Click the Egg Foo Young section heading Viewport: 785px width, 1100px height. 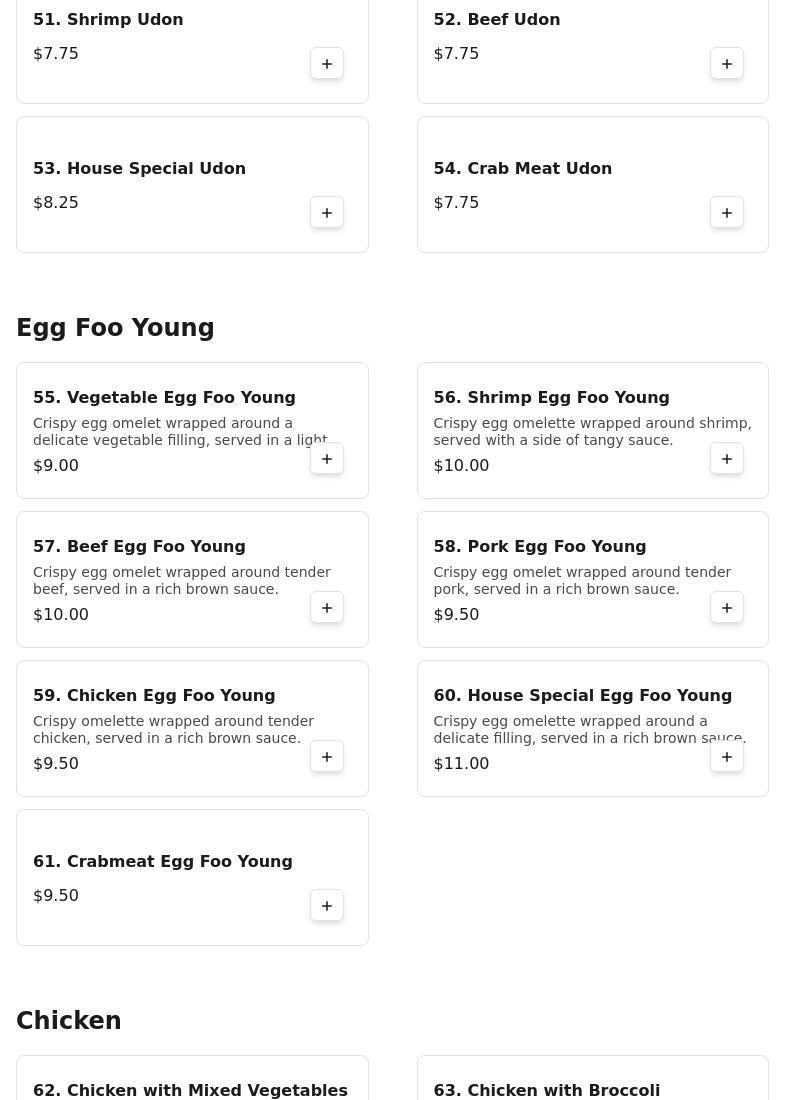115,328
